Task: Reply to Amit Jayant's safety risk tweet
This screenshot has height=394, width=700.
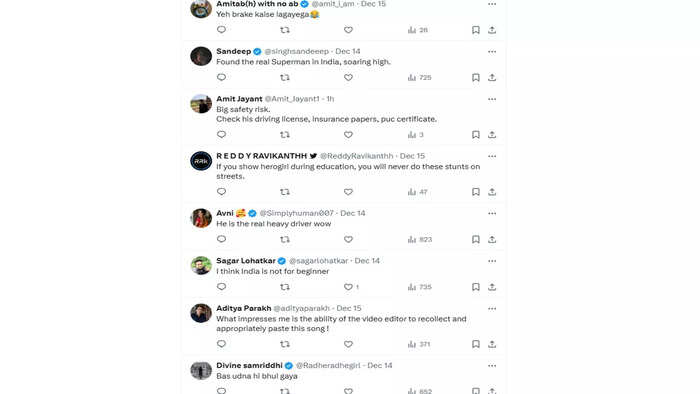Action: click(221, 134)
